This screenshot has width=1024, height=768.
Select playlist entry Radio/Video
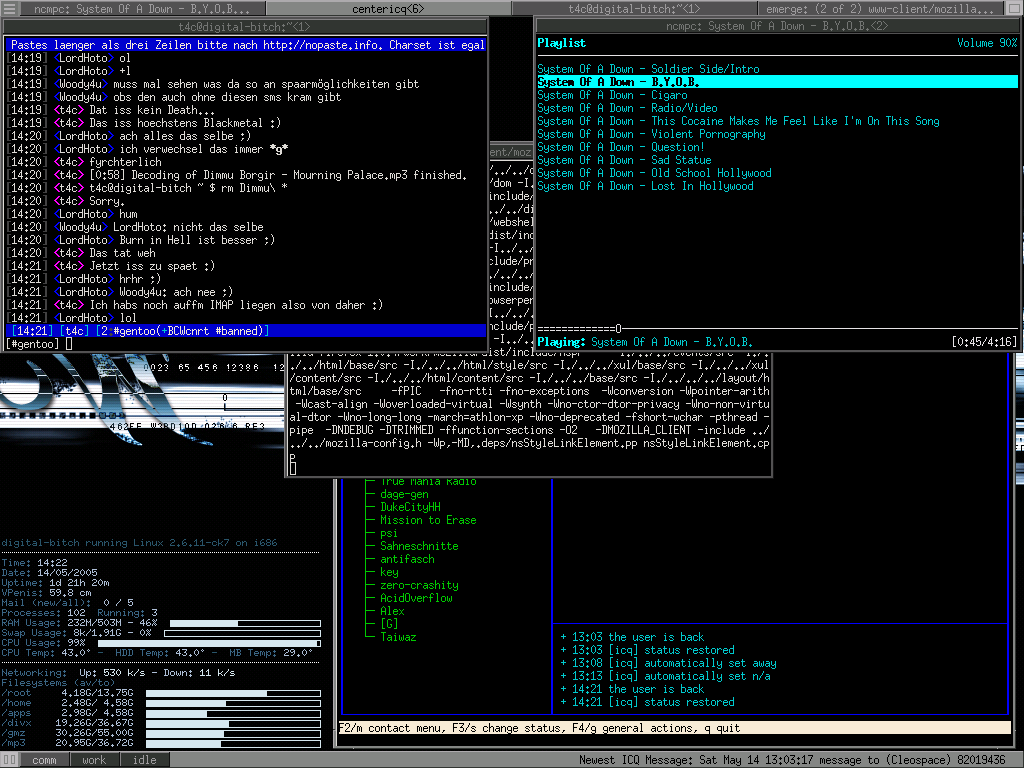(628, 108)
